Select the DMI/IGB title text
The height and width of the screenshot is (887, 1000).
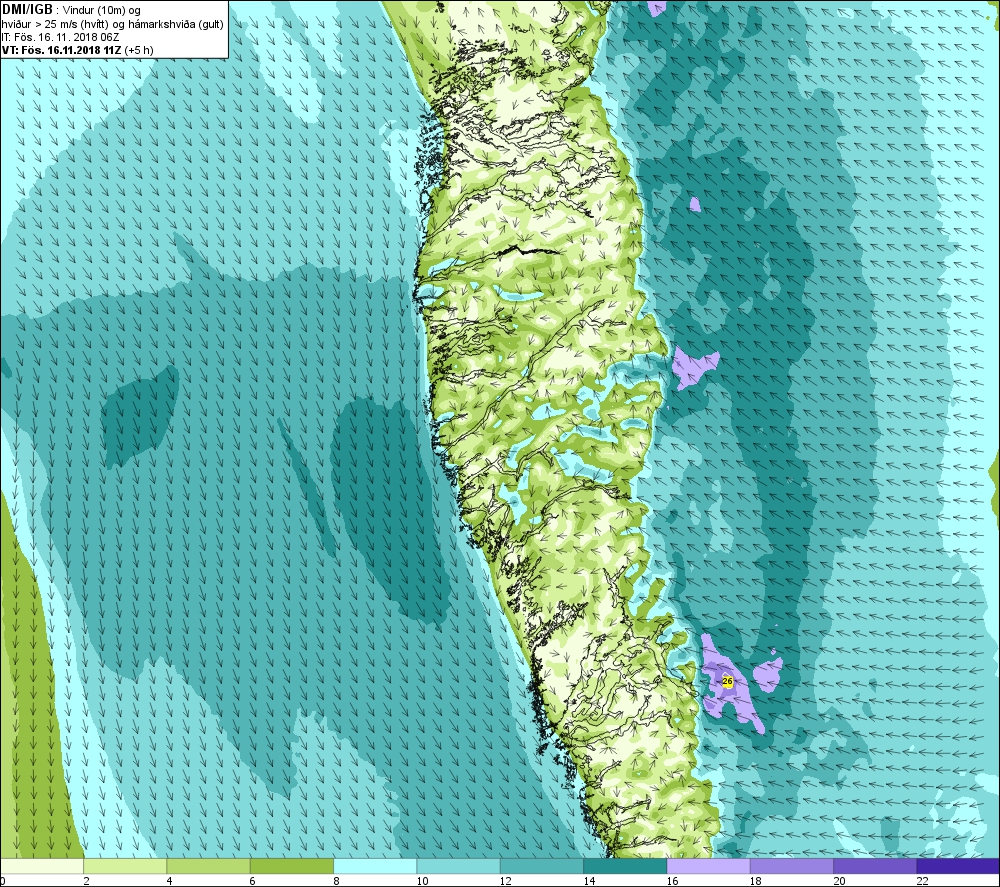27,10
